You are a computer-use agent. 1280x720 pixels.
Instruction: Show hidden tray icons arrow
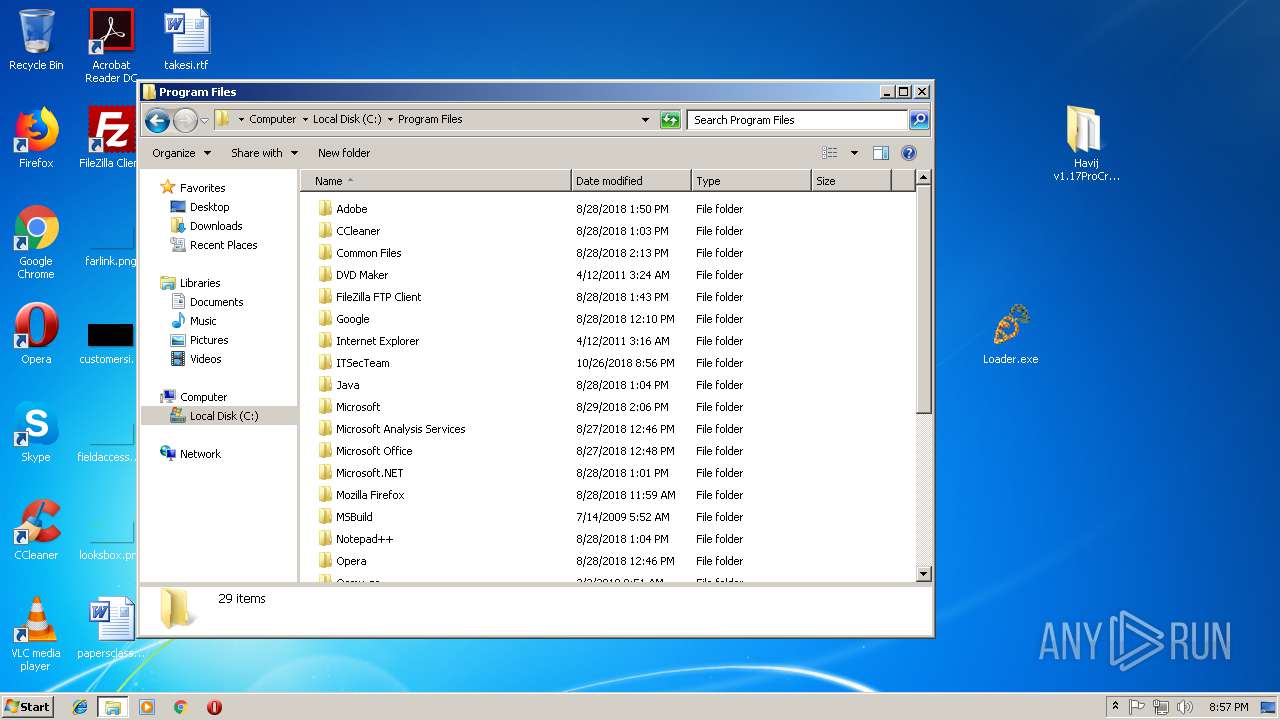[x=1115, y=707]
